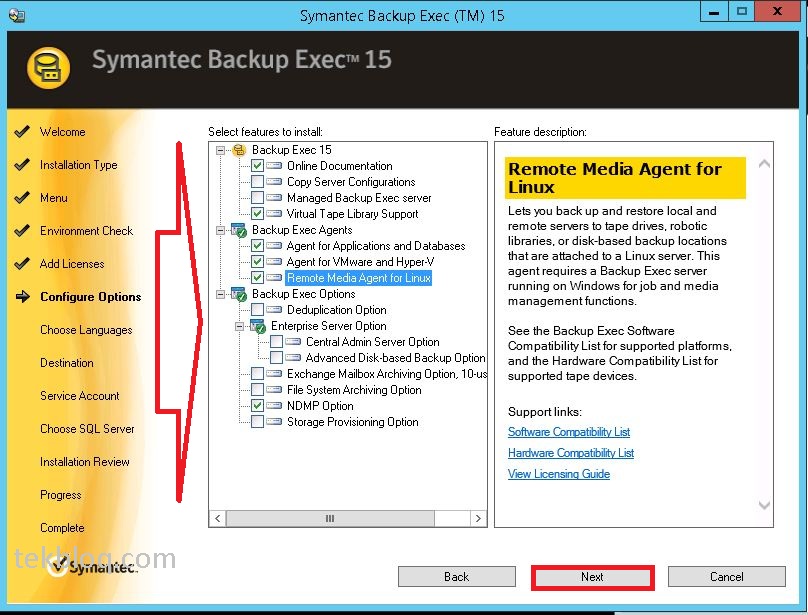Enable the Central Admin Server Option checkbox
This screenshot has height=615, width=808.
(276, 342)
